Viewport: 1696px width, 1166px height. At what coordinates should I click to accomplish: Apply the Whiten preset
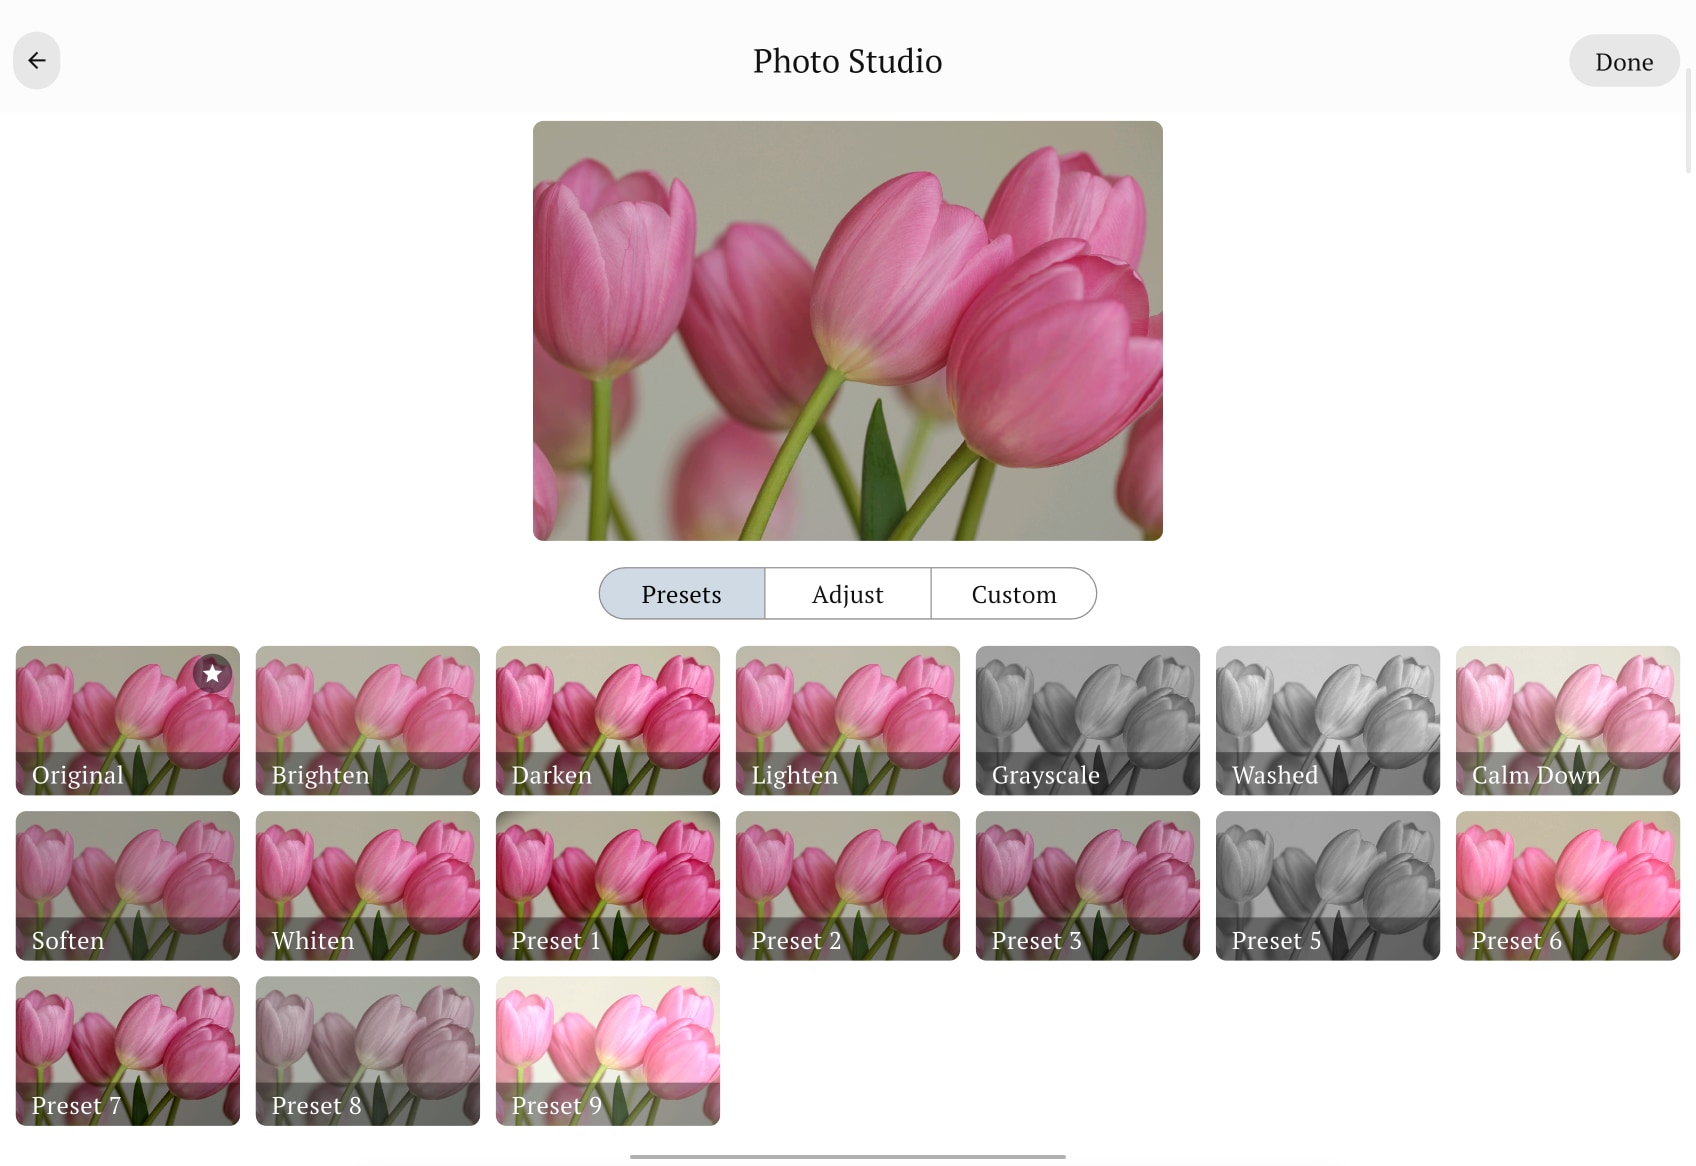coord(367,885)
